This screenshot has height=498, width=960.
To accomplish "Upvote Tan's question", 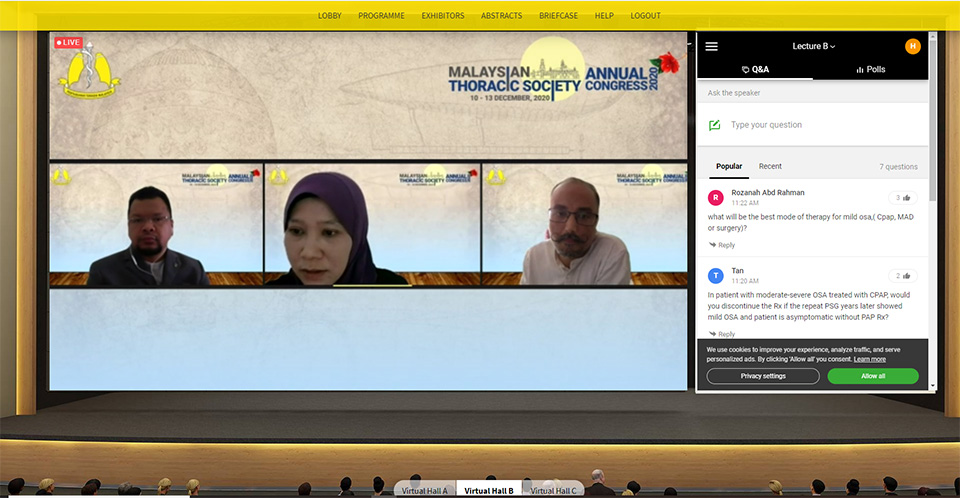I will pos(903,276).
